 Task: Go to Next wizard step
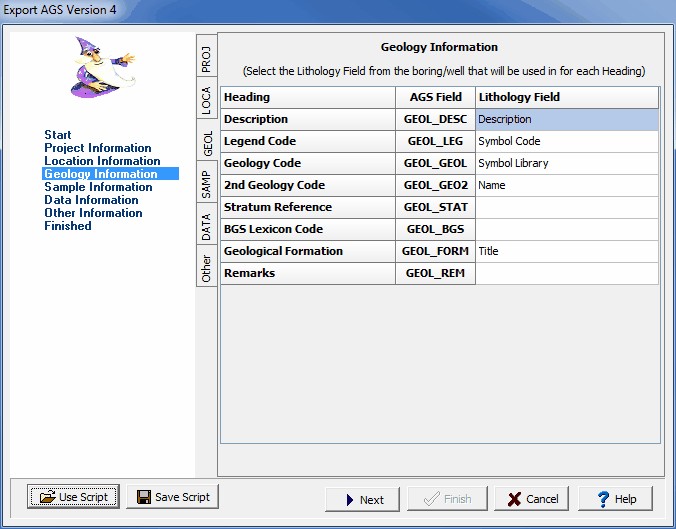(362, 499)
